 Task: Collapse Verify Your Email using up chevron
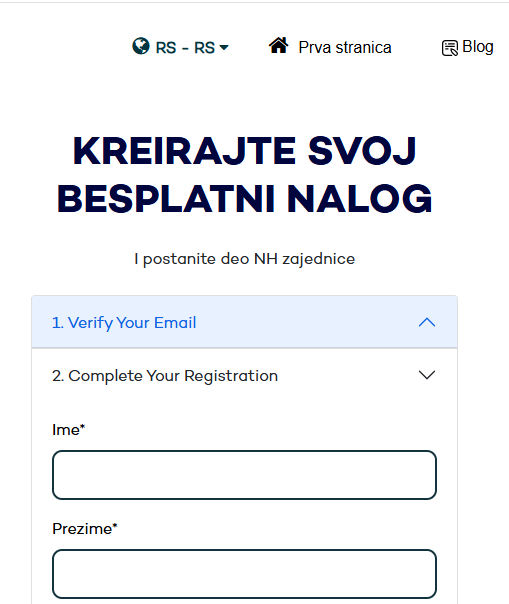pos(427,322)
